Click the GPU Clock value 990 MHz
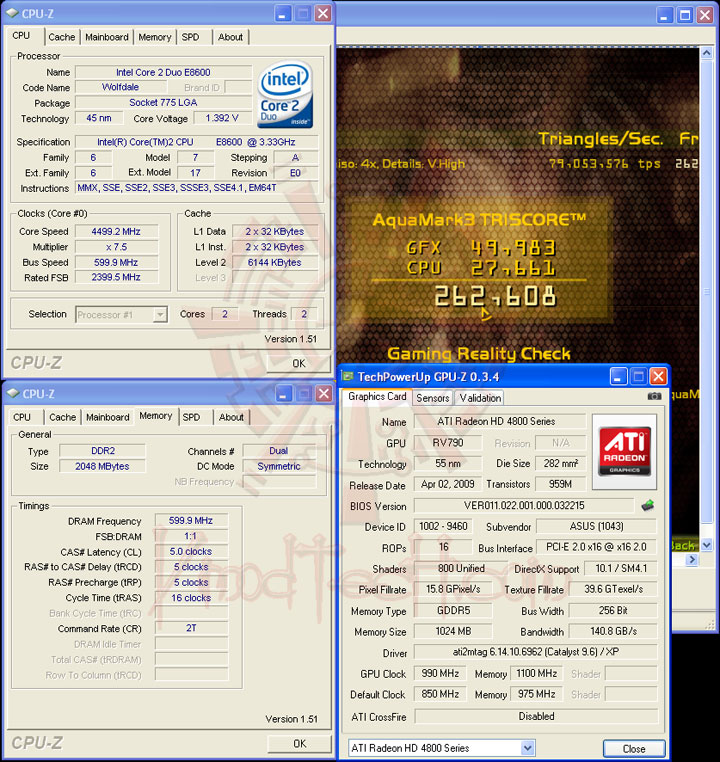This screenshot has height=762, width=720. click(440, 674)
